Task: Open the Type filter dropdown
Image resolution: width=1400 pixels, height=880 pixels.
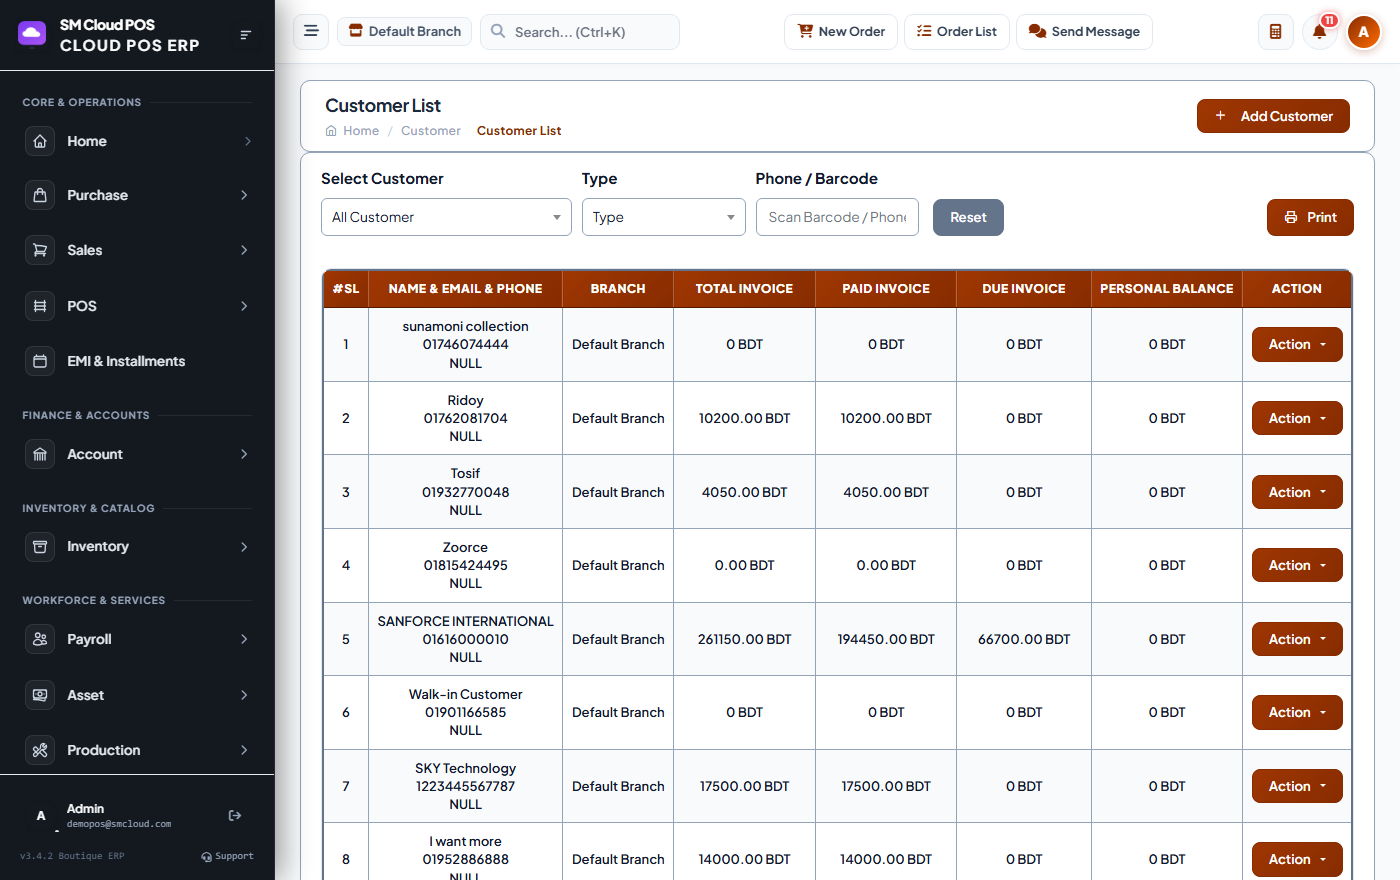Action: point(664,217)
